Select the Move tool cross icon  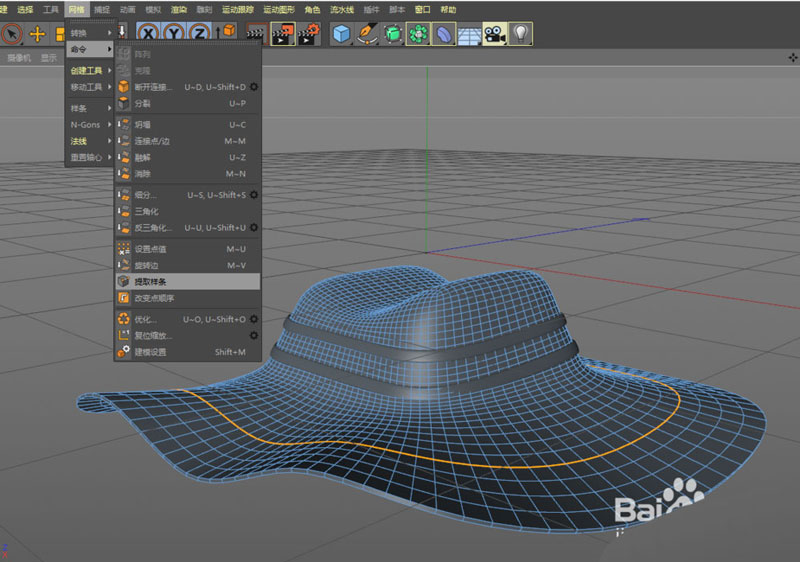click(x=38, y=34)
